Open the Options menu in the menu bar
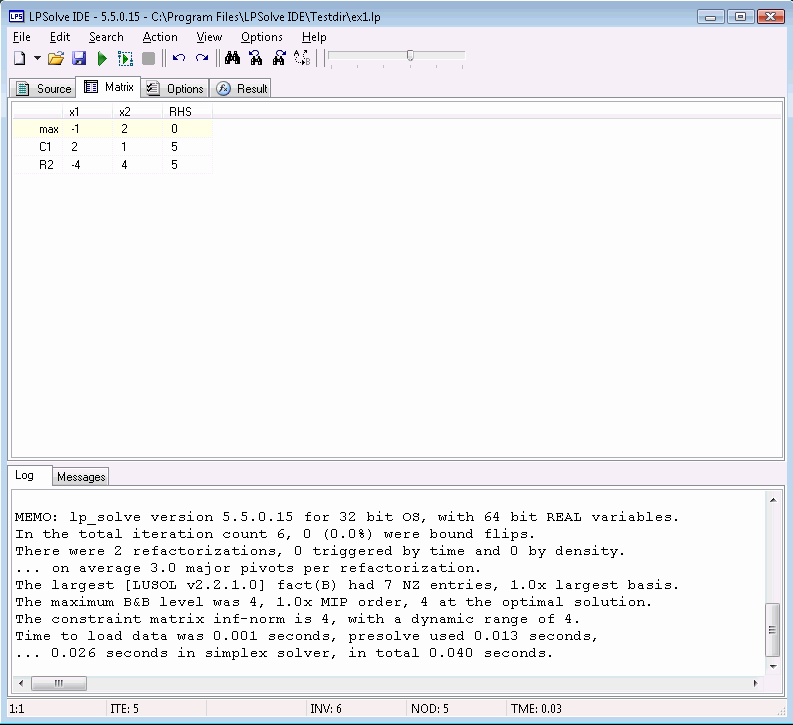Screen dimensions: 793x725 261,37
